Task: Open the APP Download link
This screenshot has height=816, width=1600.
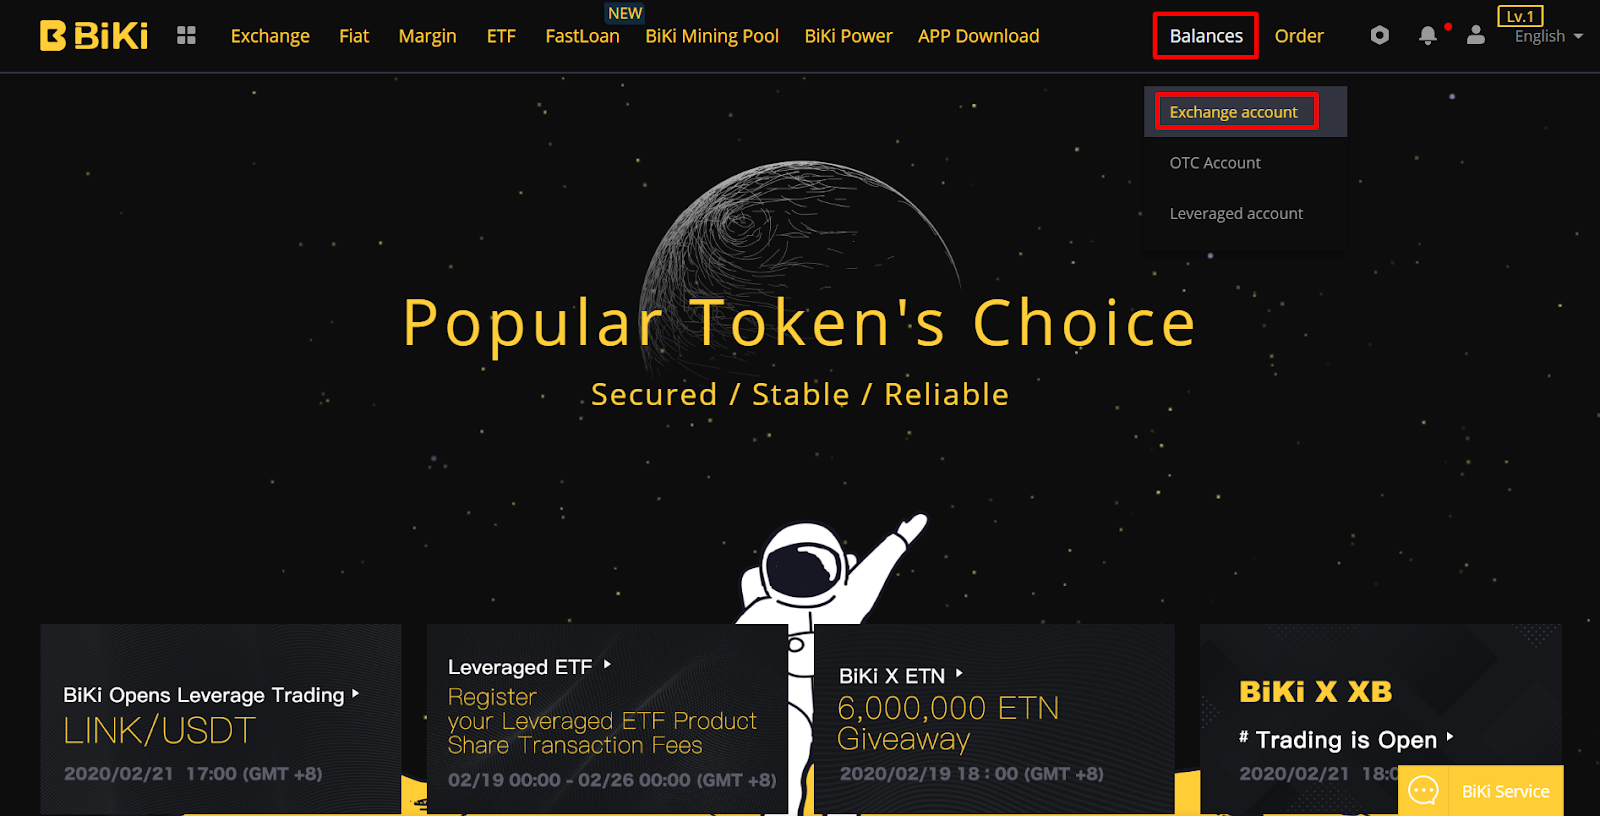Action: [x=979, y=36]
